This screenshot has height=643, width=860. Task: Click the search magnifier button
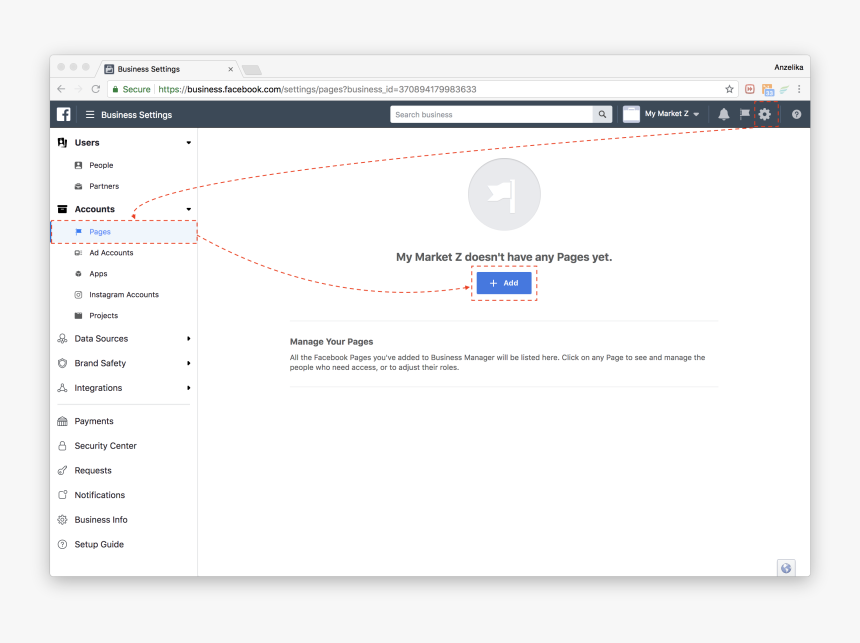(x=602, y=114)
